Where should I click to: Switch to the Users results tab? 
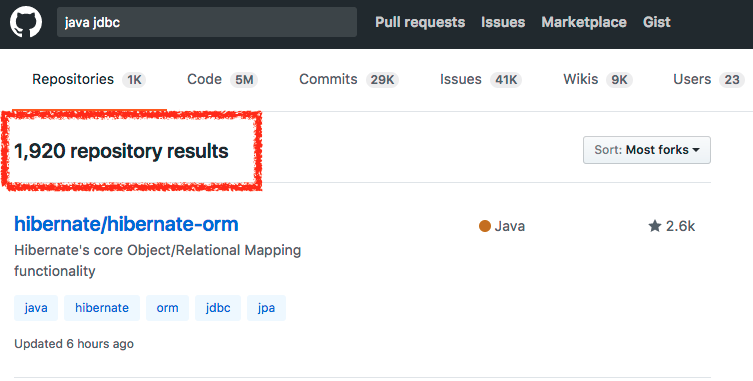[709, 79]
